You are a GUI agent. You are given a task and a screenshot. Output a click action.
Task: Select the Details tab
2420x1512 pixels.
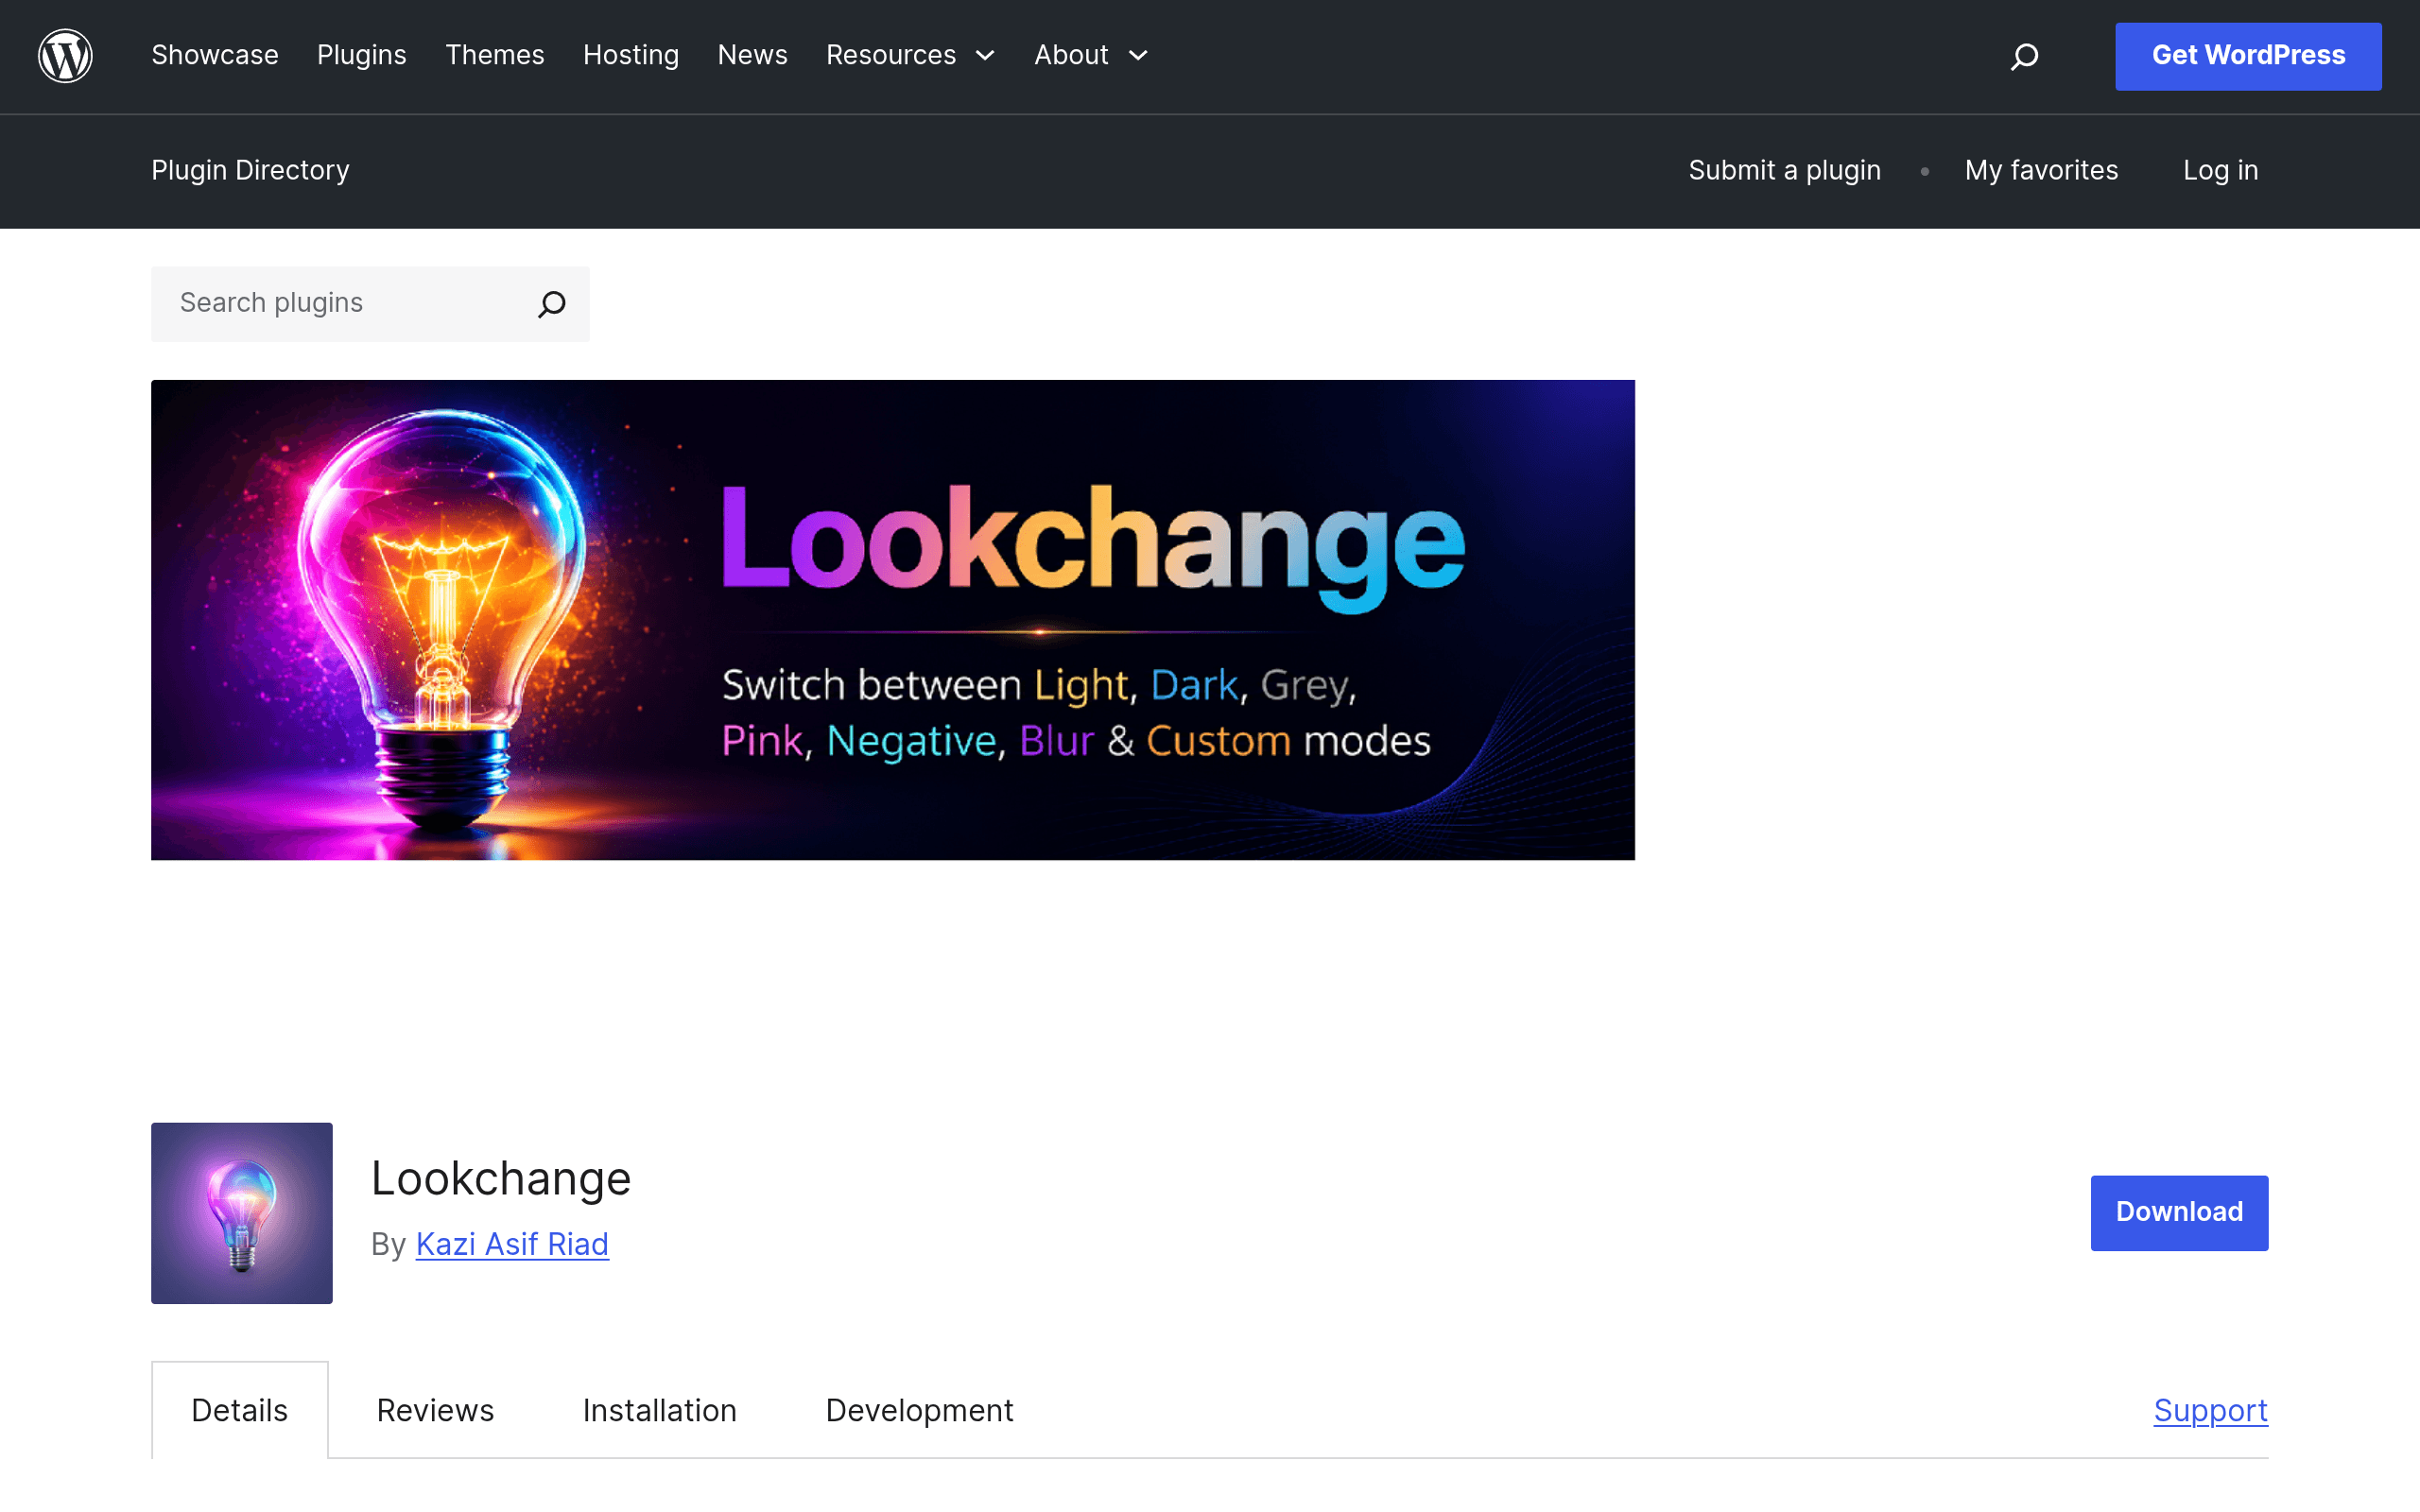[240, 1410]
